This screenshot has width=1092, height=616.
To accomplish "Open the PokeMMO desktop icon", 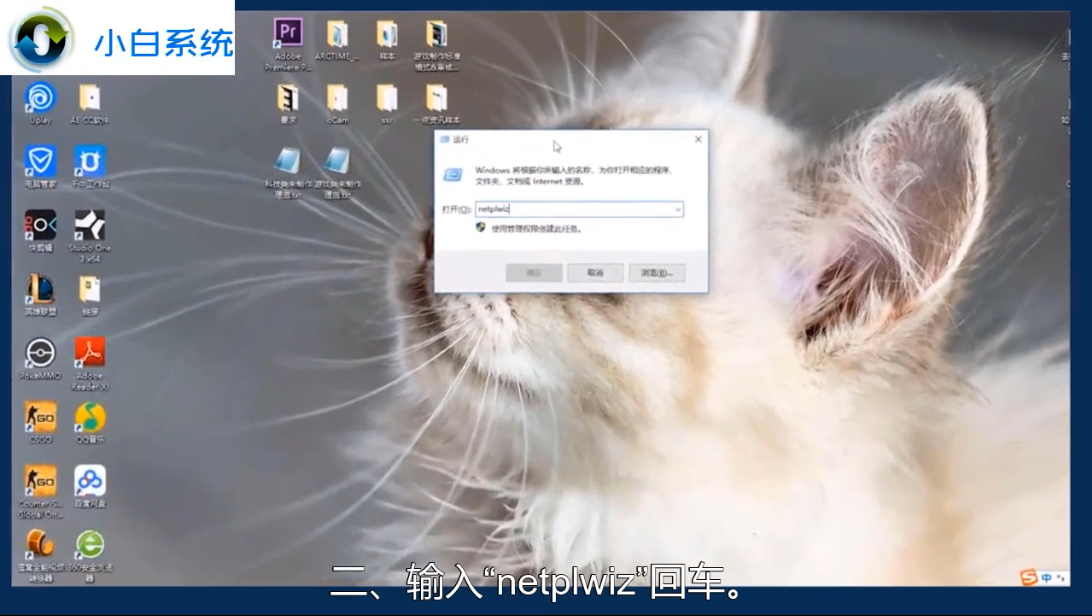I will coord(40,353).
